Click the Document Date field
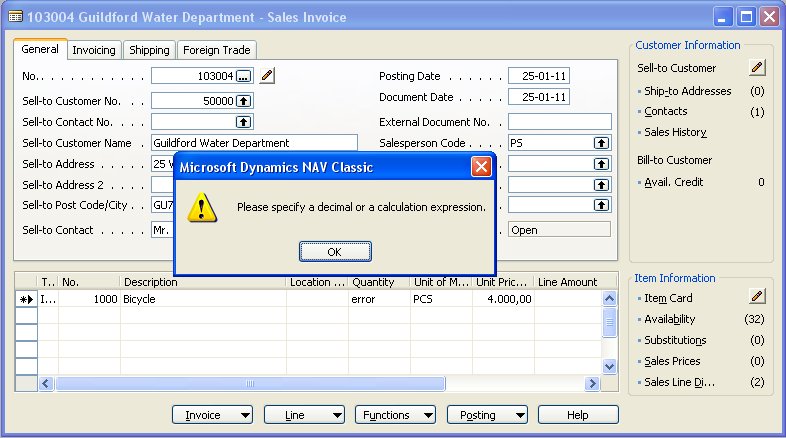This screenshot has width=786, height=438. pyautogui.click(x=539, y=97)
